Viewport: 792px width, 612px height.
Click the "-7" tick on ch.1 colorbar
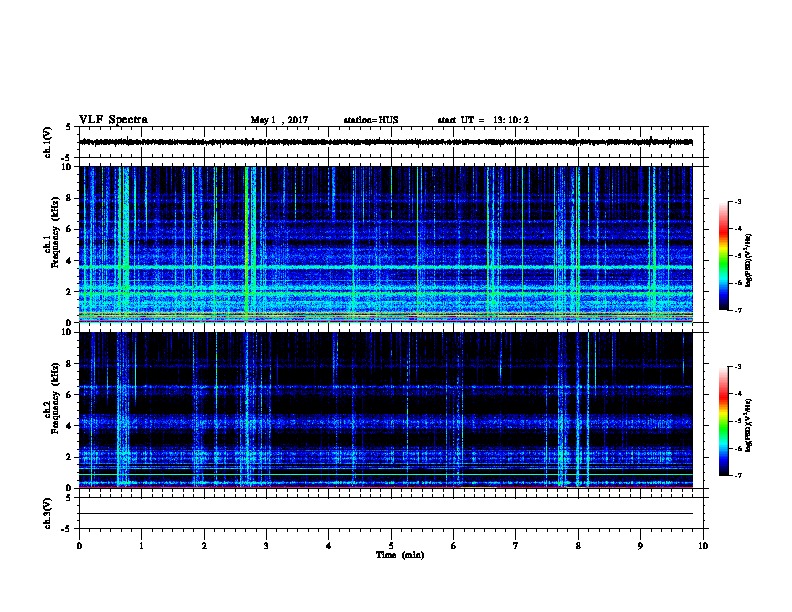[737, 310]
